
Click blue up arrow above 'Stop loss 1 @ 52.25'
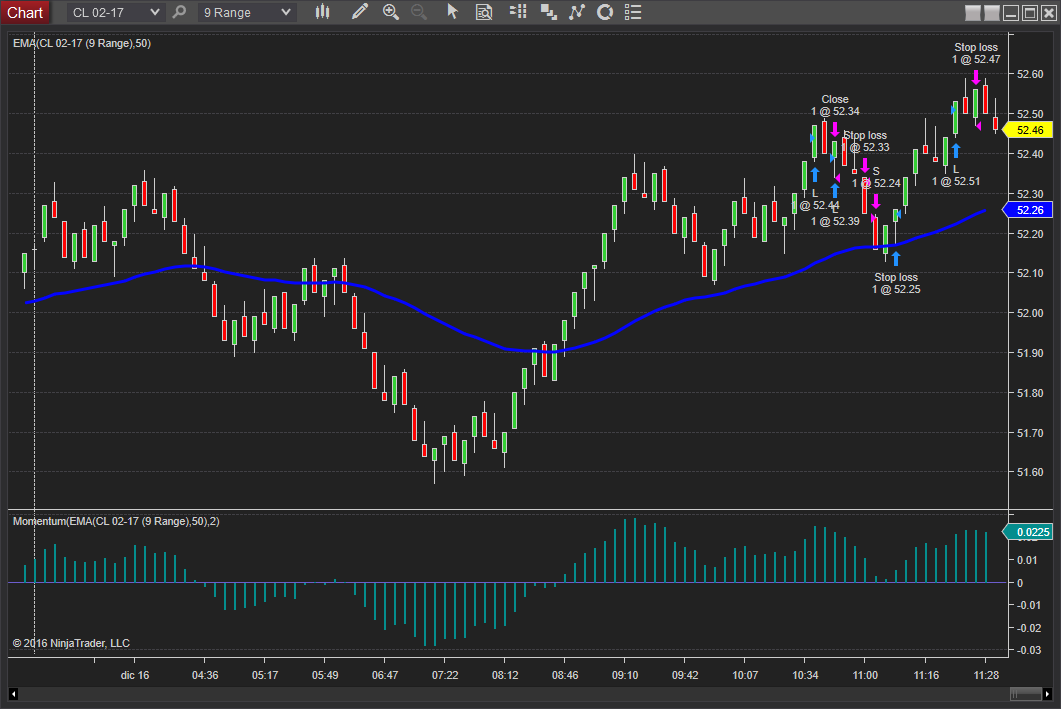(x=896, y=258)
